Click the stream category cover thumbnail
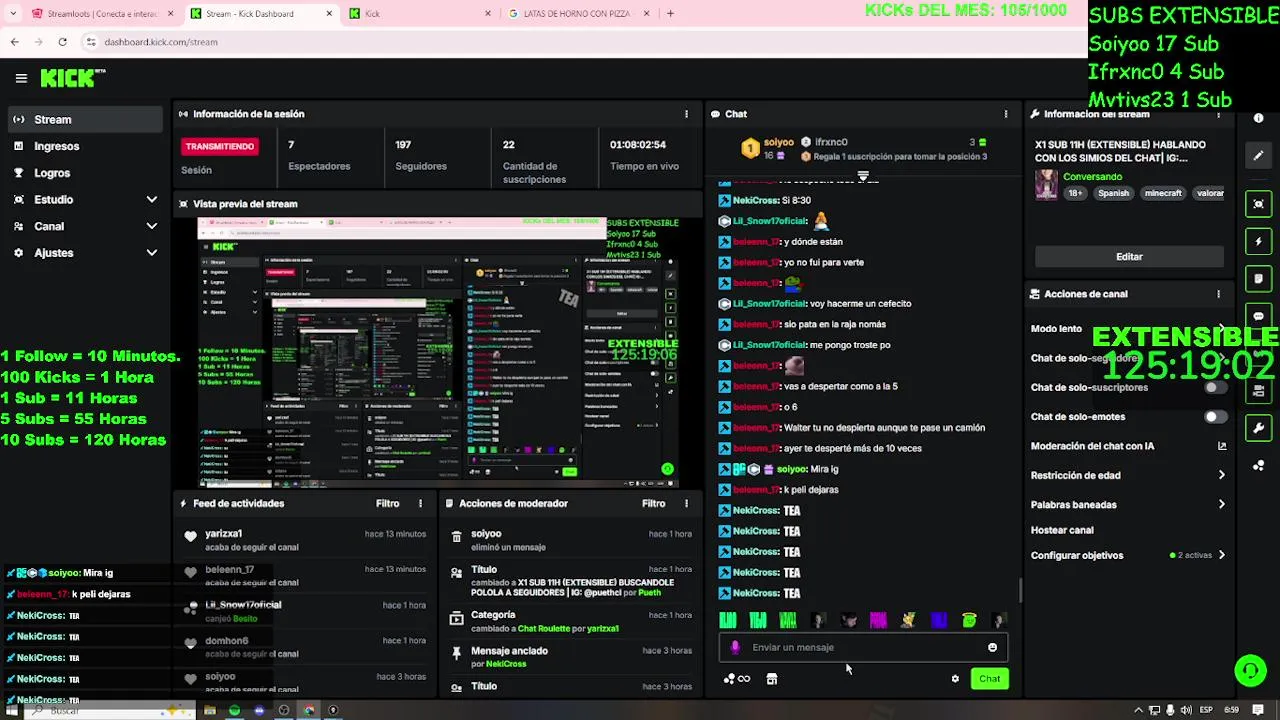This screenshot has height=720, width=1280. [1046, 185]
